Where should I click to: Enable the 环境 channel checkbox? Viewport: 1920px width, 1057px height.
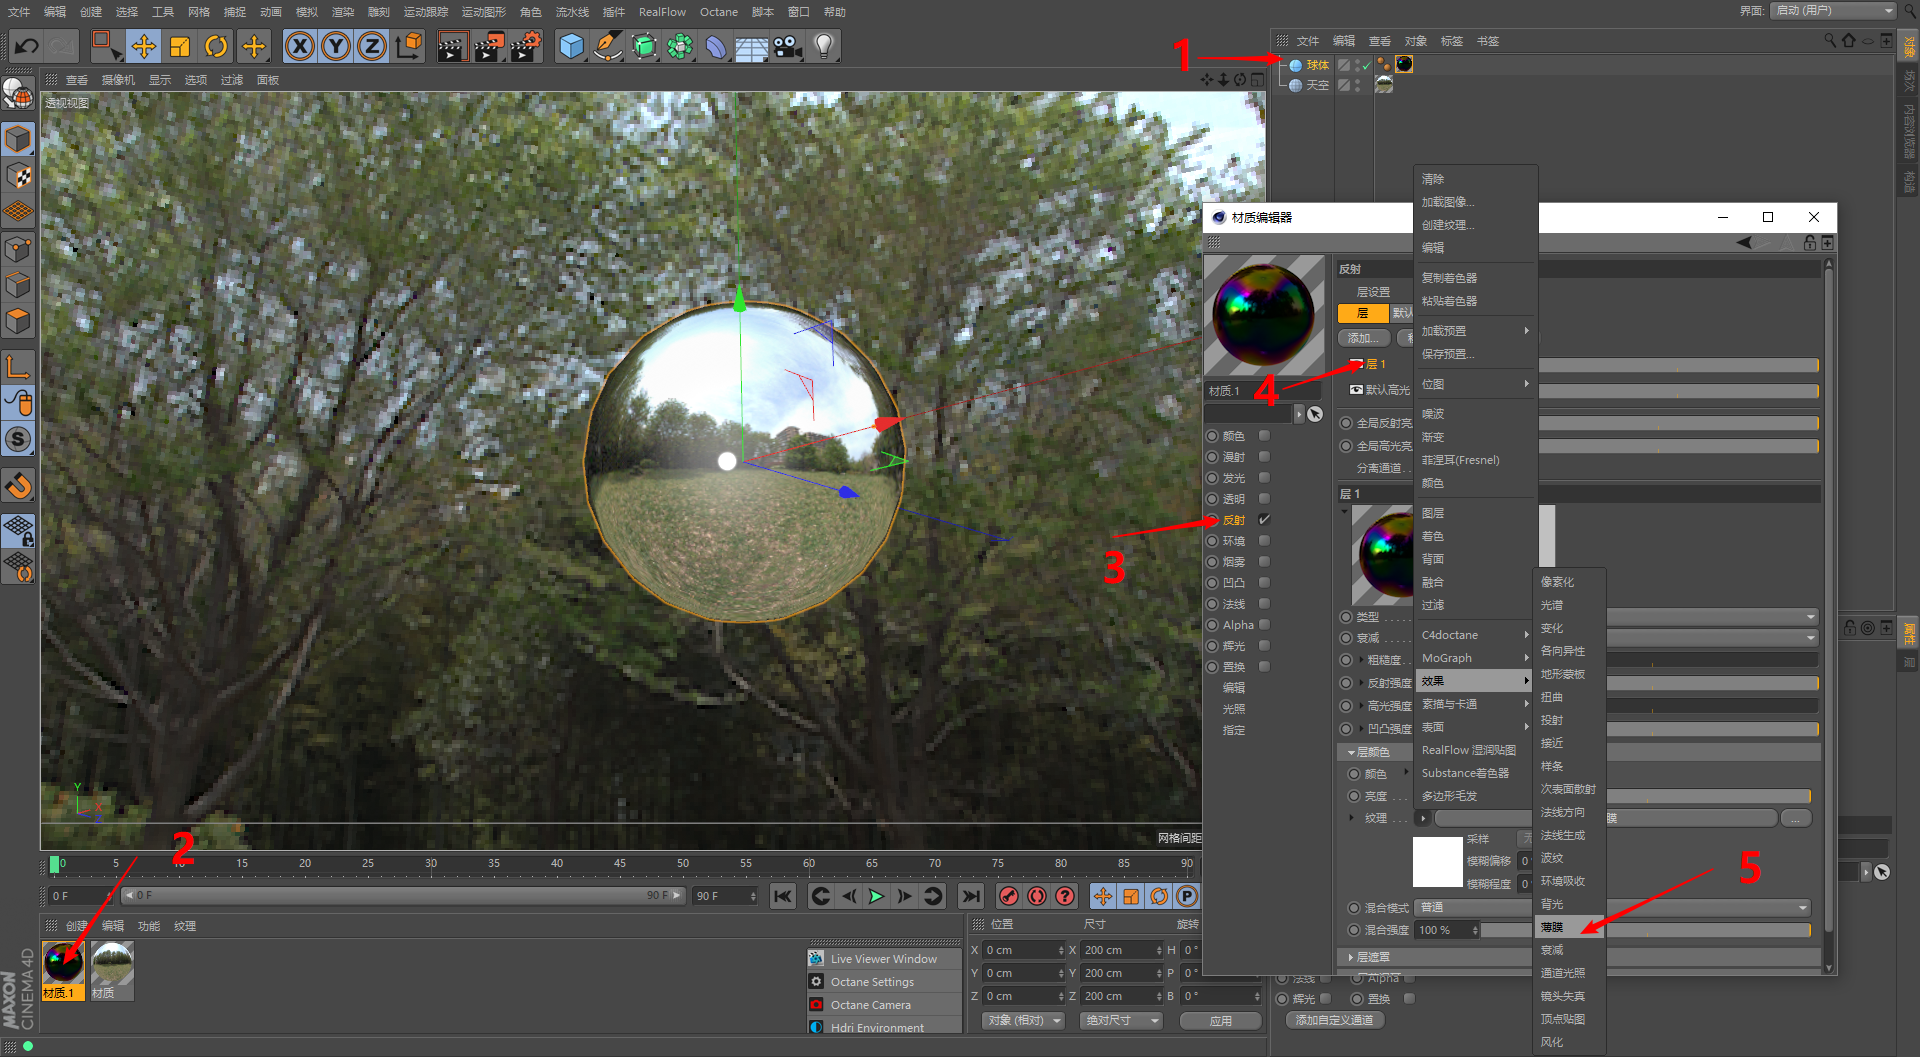point(1264,541)
